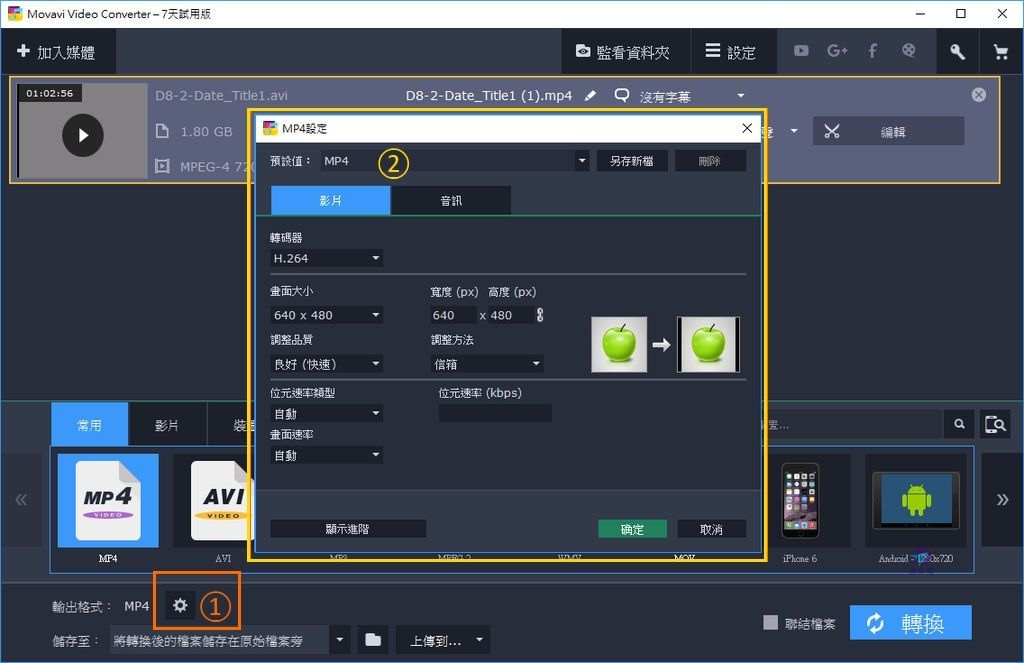
Task: Toggle the aspect ratio lock icon
Action: point(540,315)
